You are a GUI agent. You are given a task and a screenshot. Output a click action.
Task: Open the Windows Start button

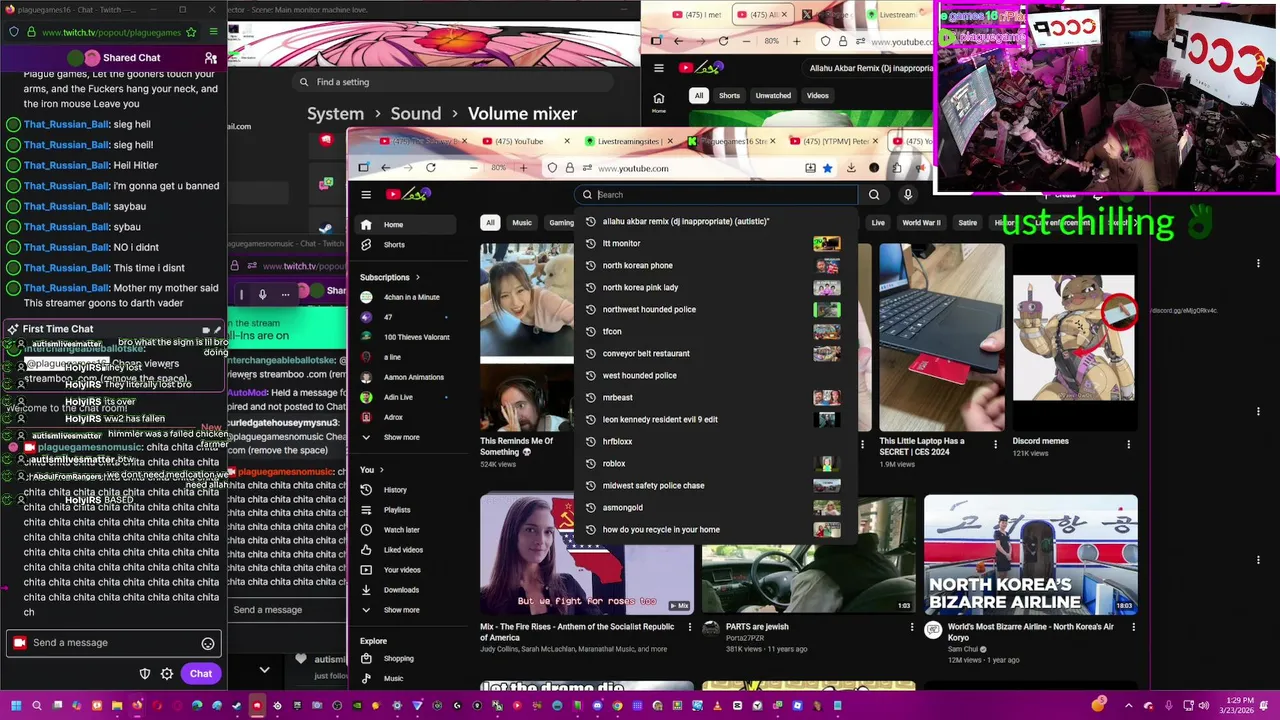[16, 706]
